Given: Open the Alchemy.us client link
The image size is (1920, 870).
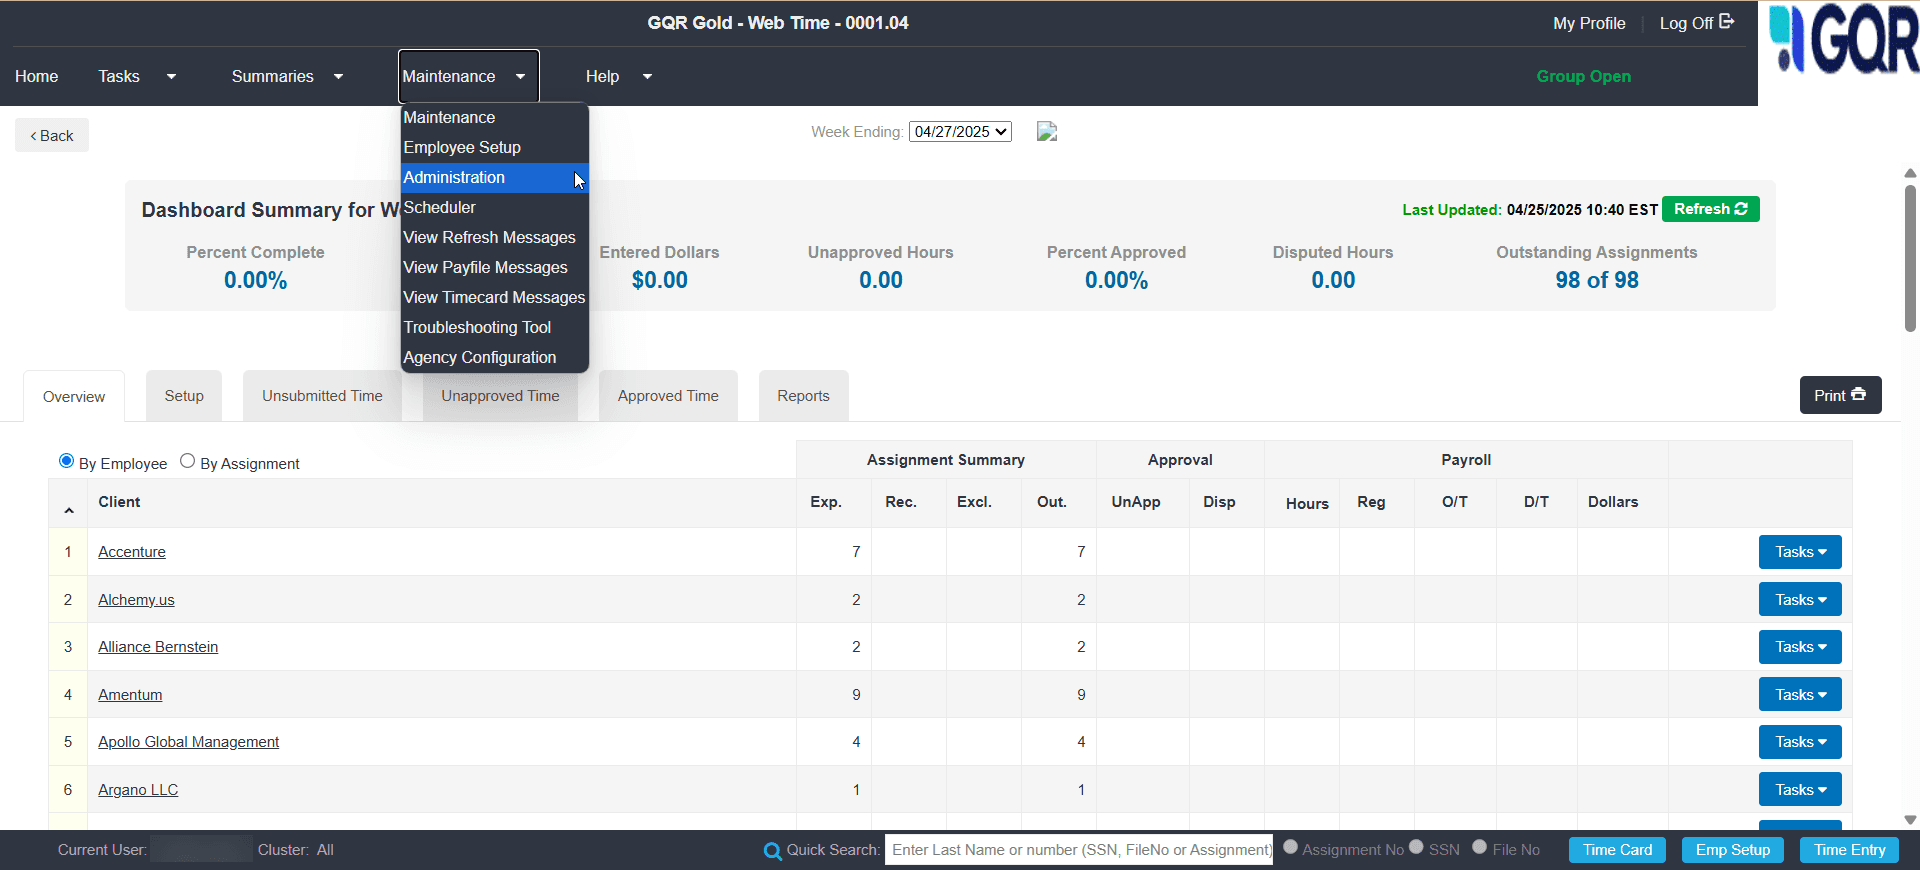Looking at the screenshot, I should pyautogui.click(x=136, y=600).
